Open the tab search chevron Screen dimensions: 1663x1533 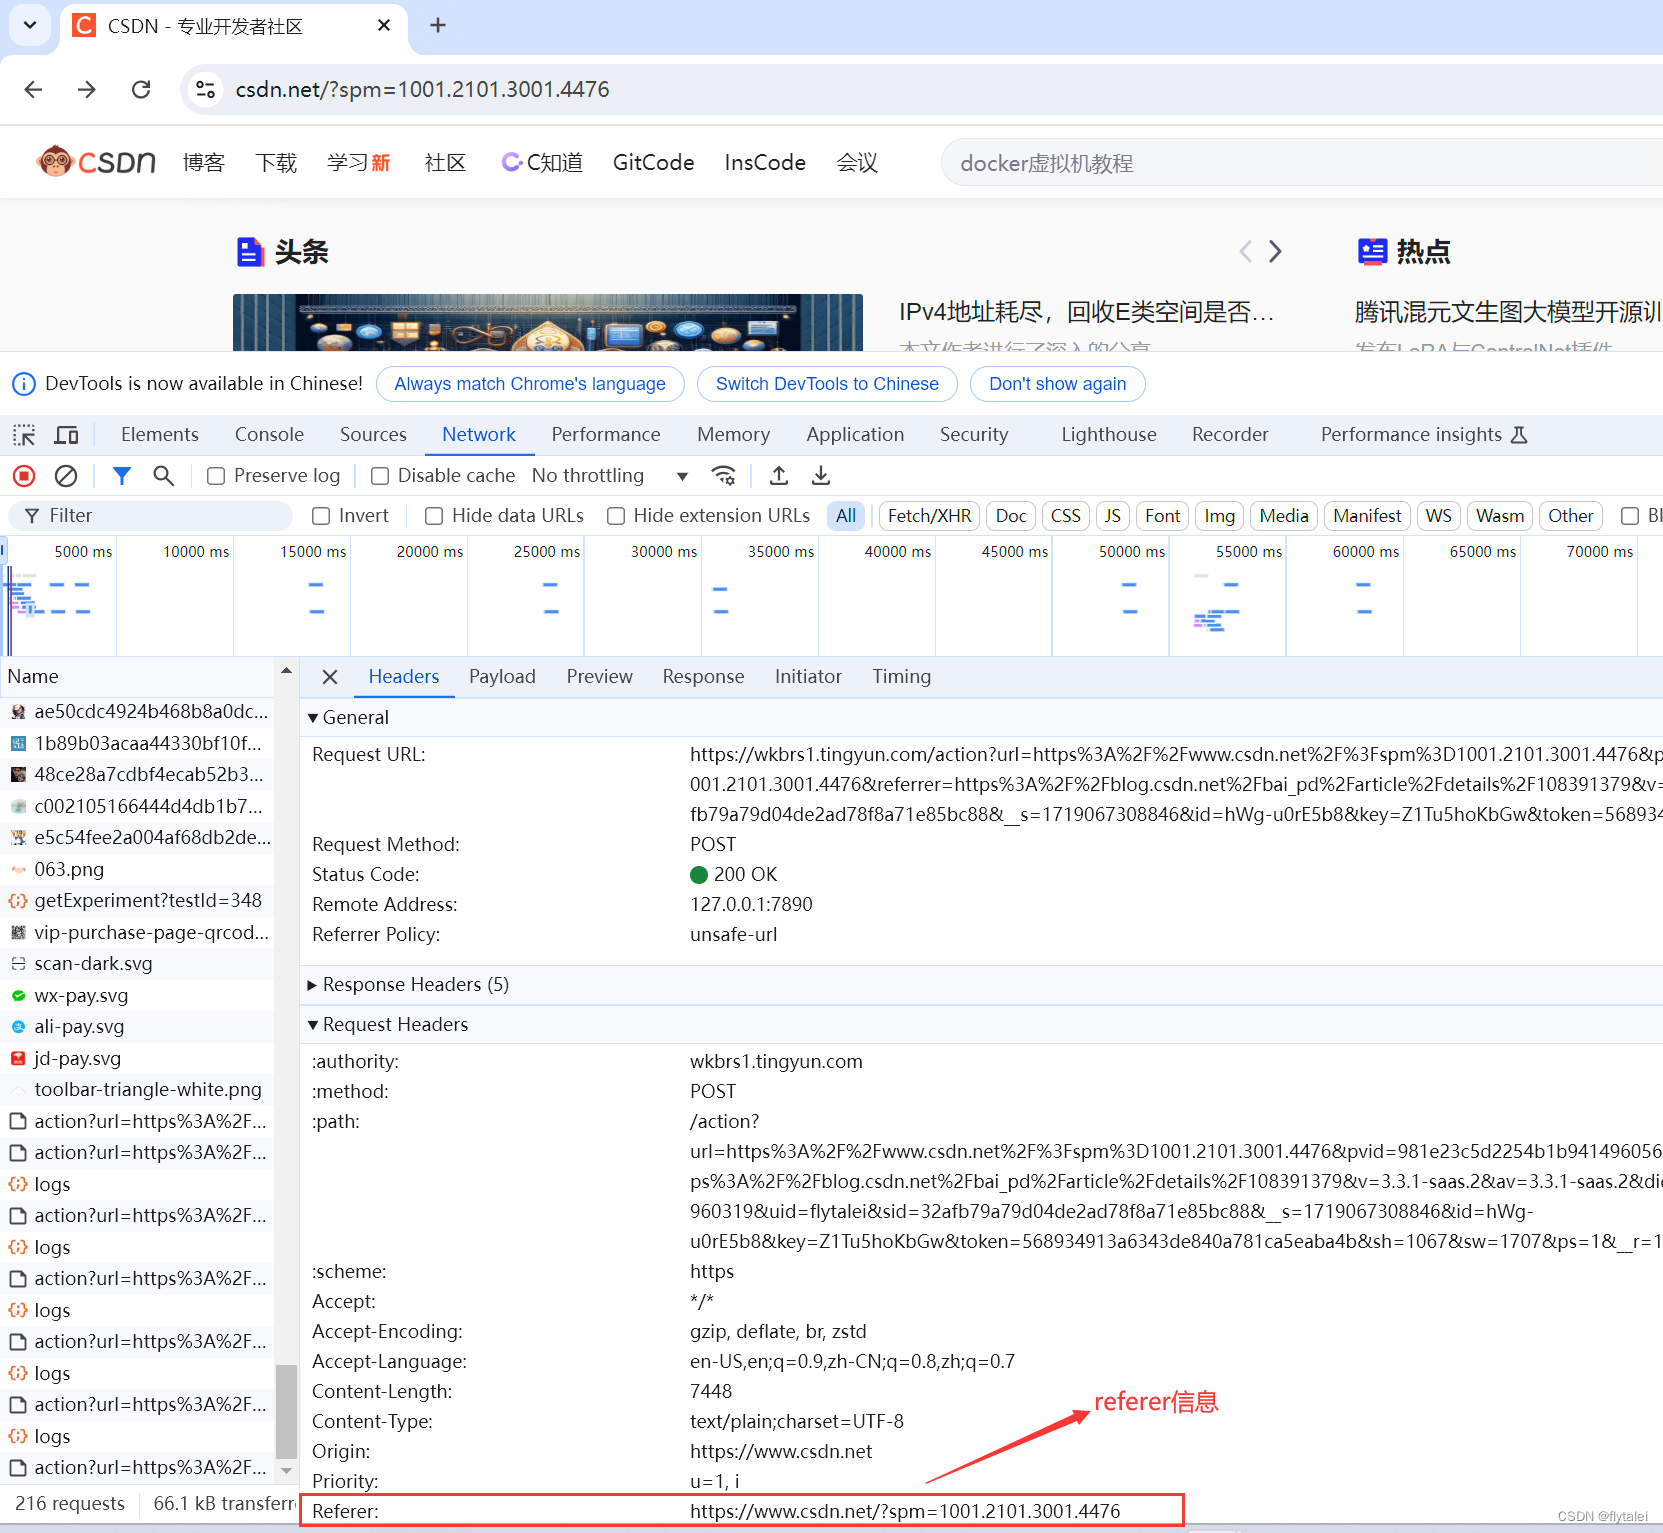pyautogui.click(x=30, y=25)
